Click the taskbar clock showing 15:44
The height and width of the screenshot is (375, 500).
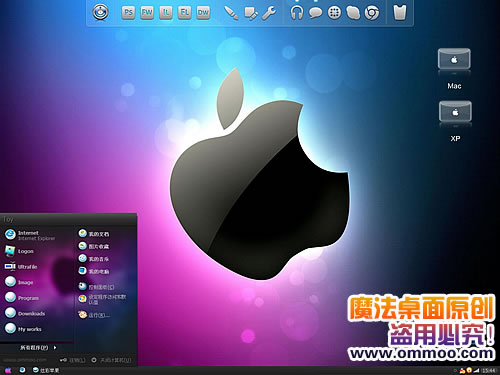pyautogui.click(x=488, y=370)
